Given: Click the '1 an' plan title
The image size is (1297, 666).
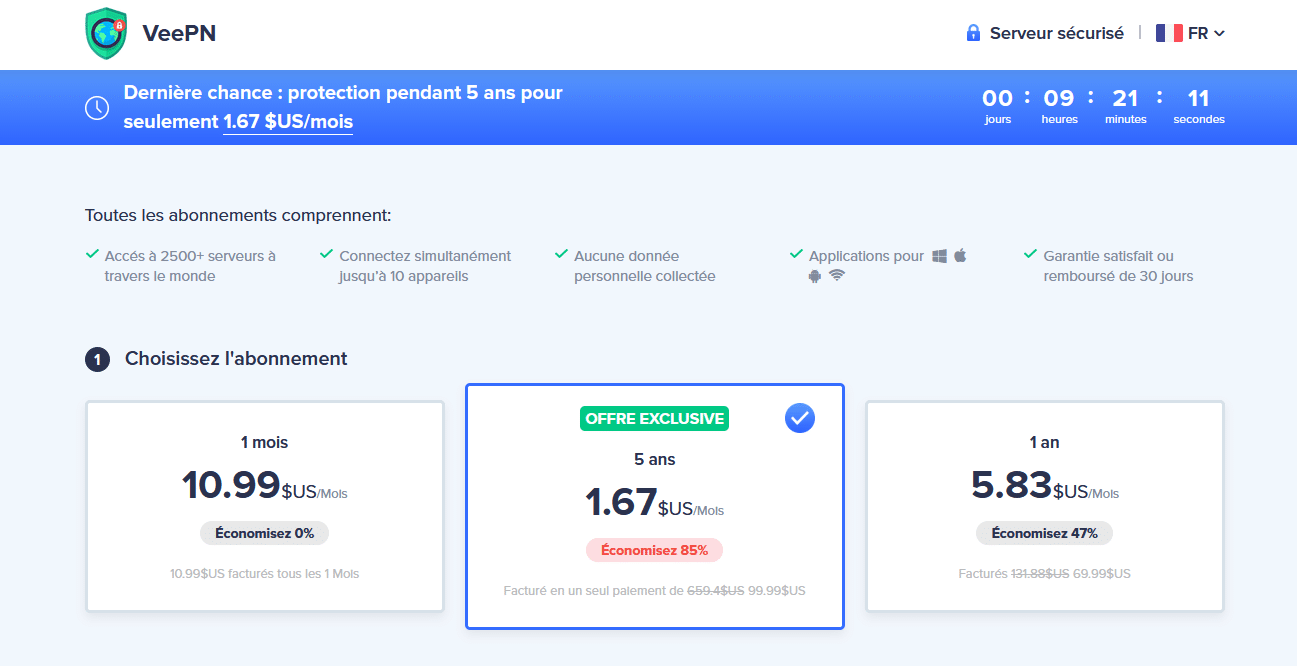Looking at the screenshot, I should (x=1044, y=442).
